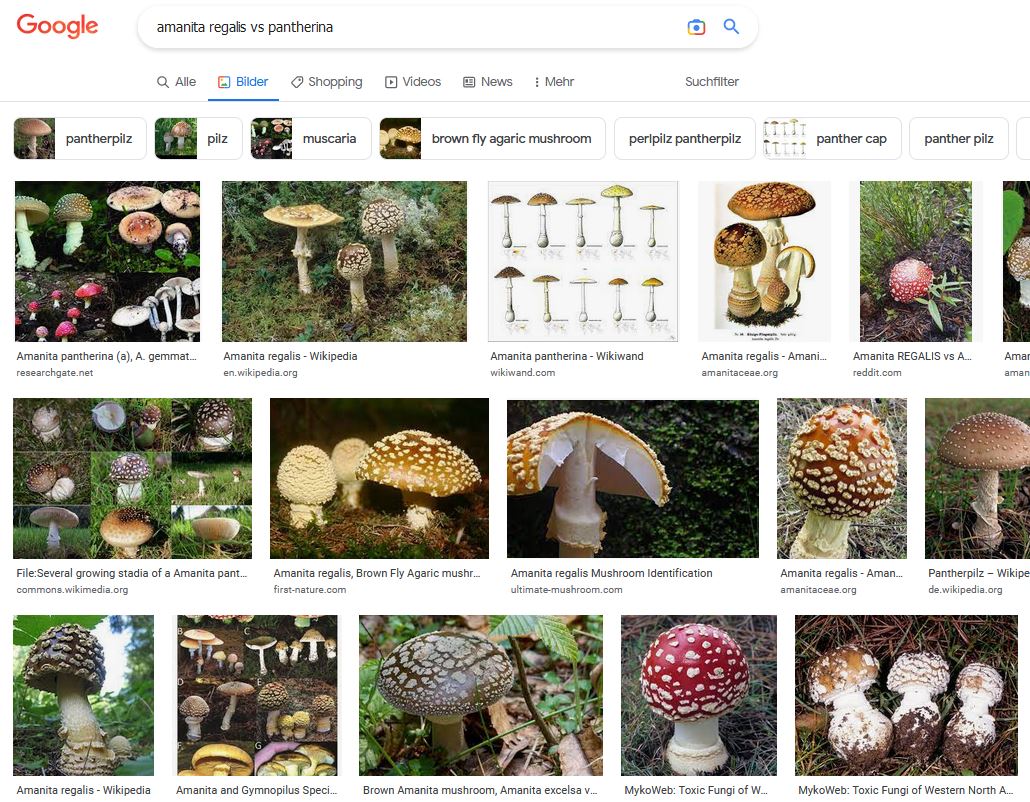Expand the Mehr menu
The image size is (1030, 802).
(x=553, y=82)
